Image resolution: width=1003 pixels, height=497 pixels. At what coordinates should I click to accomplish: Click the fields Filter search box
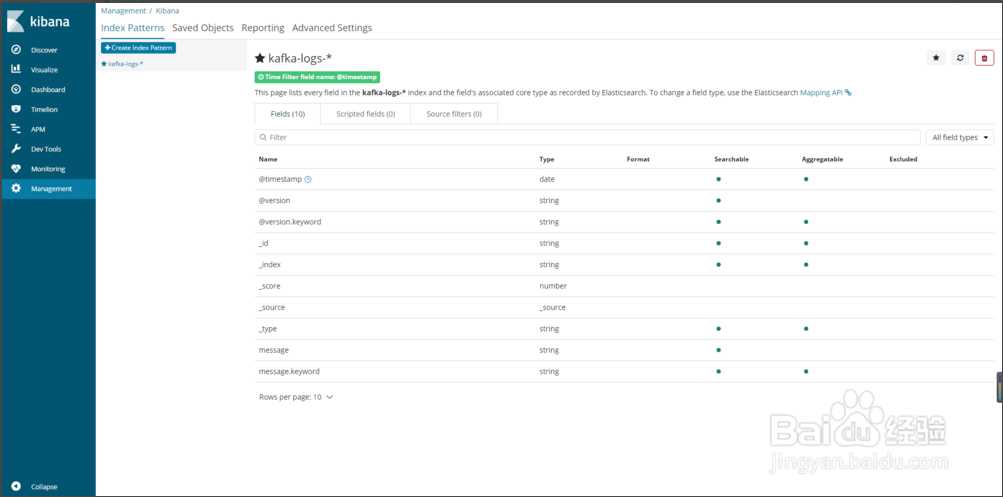[588, 137]
